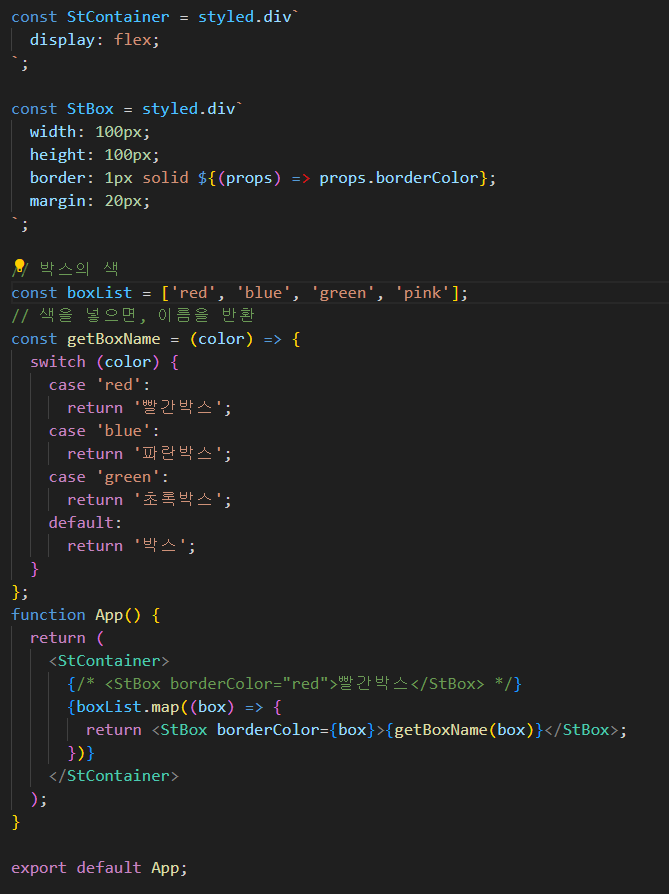The width and height of the screenshot is (669, 894).
Task: Click the closing </StContainer> tag
Action: (x=113, y=777)
